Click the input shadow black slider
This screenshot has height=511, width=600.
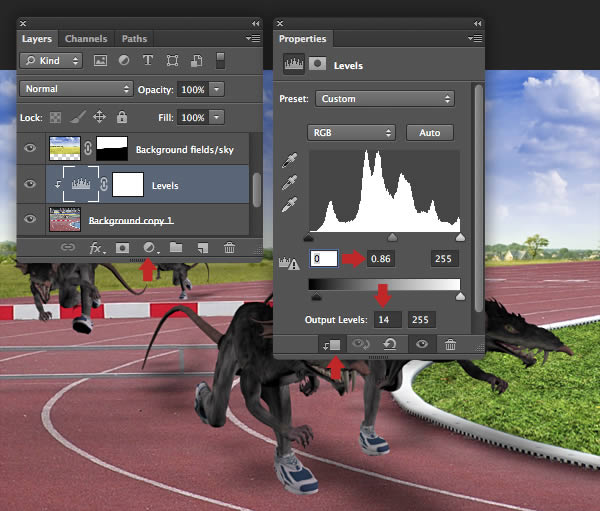309,238
